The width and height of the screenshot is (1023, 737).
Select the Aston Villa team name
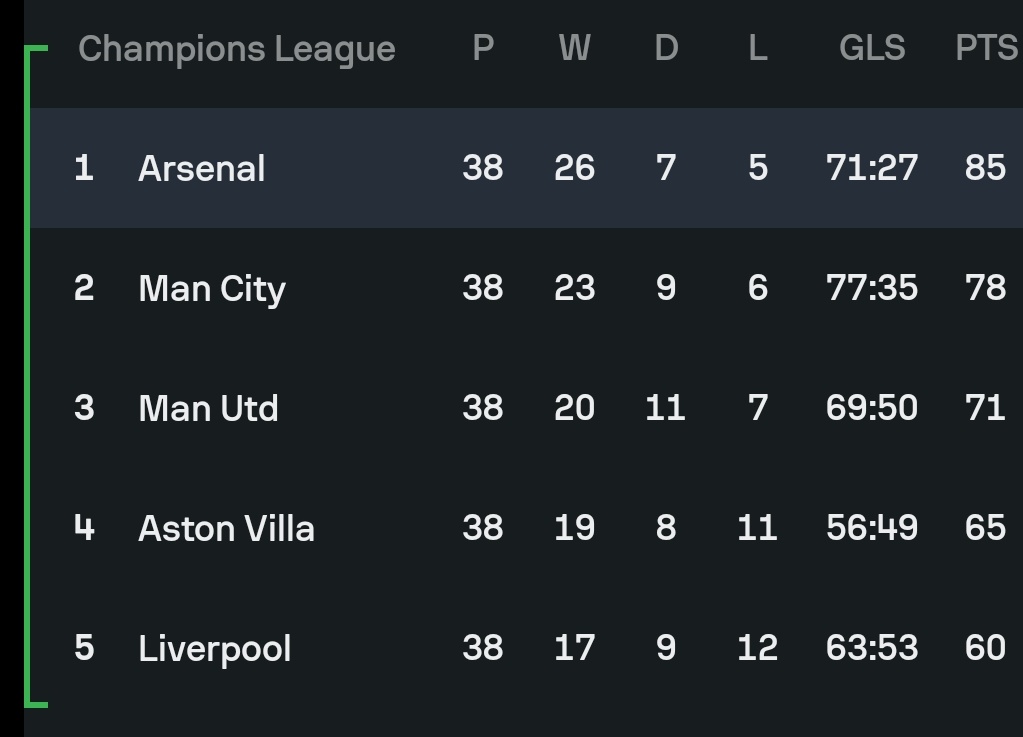(x=226, y=528)
